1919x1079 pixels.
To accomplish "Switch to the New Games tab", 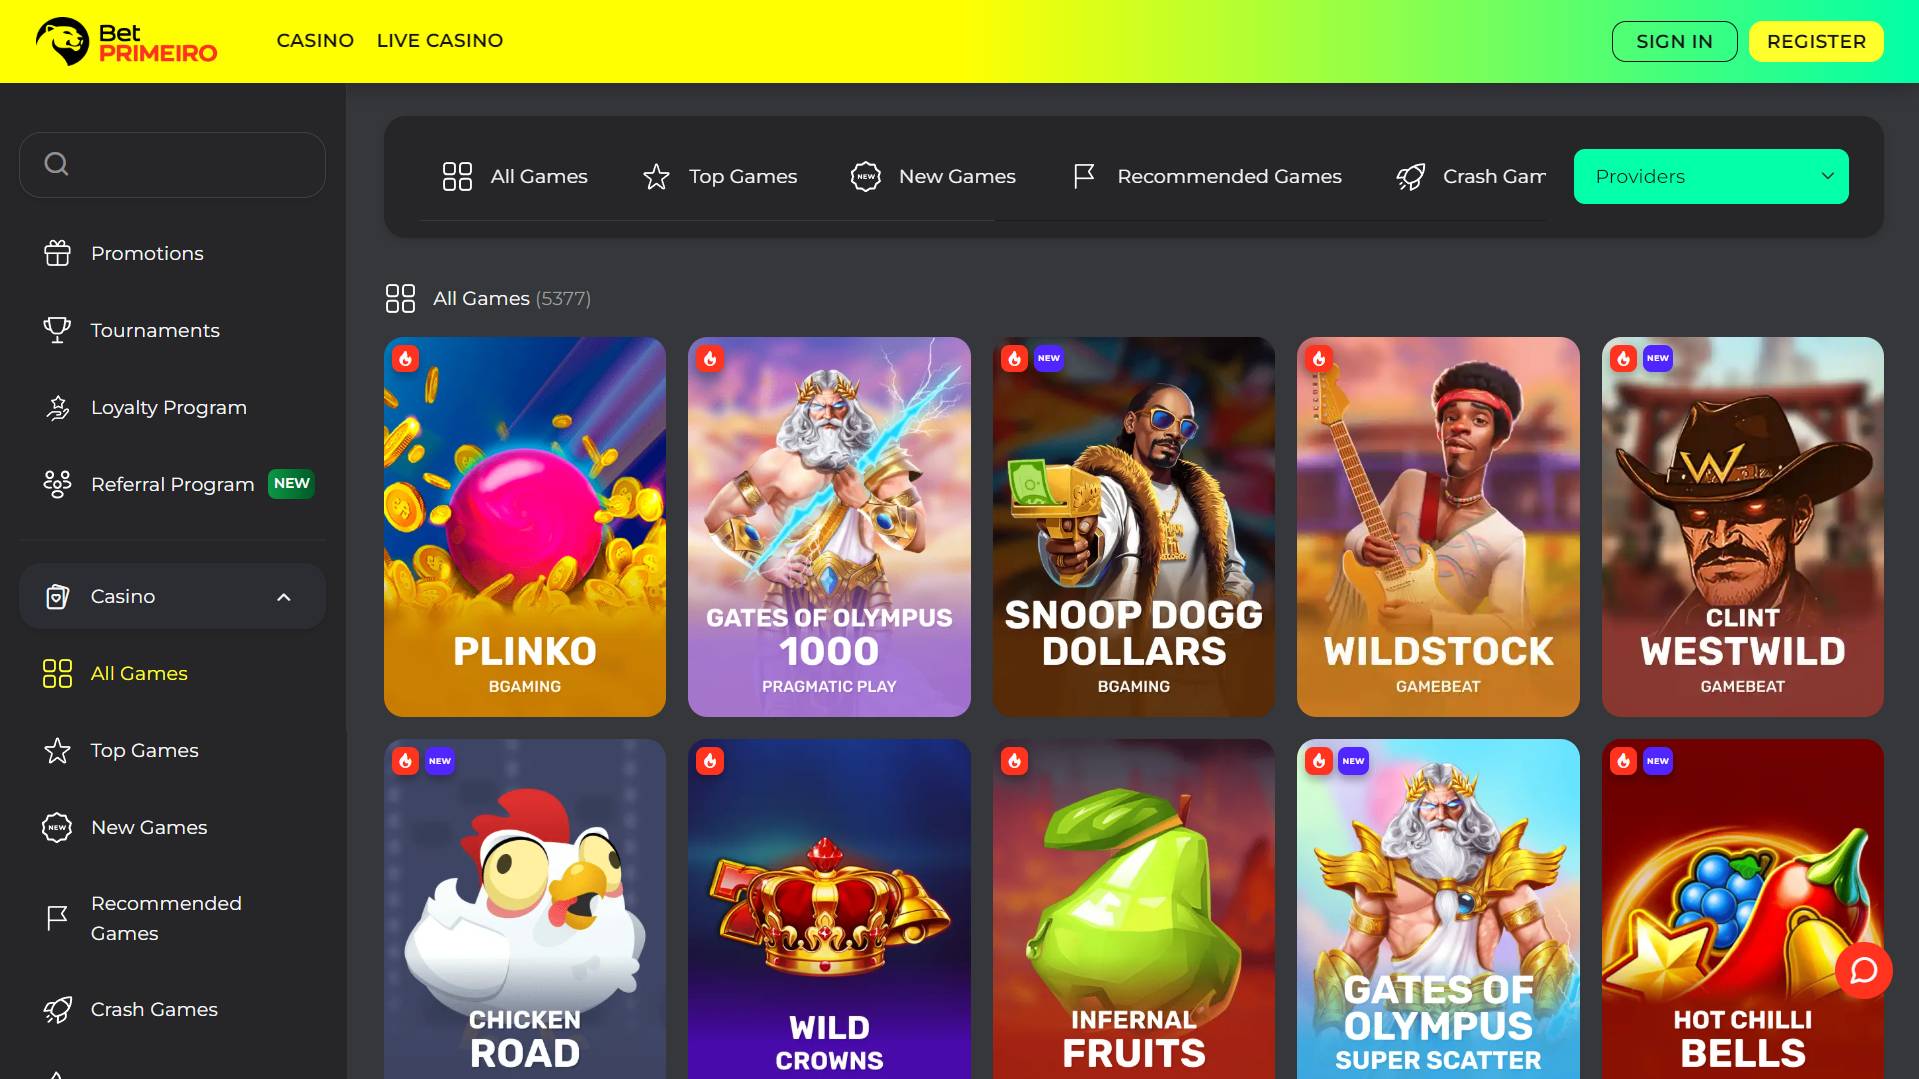I will coord(932,177).
